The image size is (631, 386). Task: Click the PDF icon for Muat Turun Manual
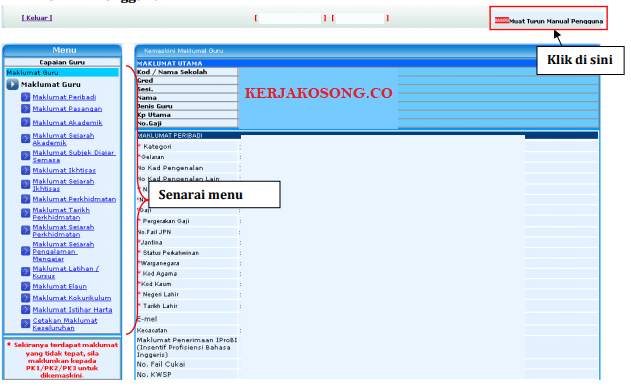pos(502,20)
